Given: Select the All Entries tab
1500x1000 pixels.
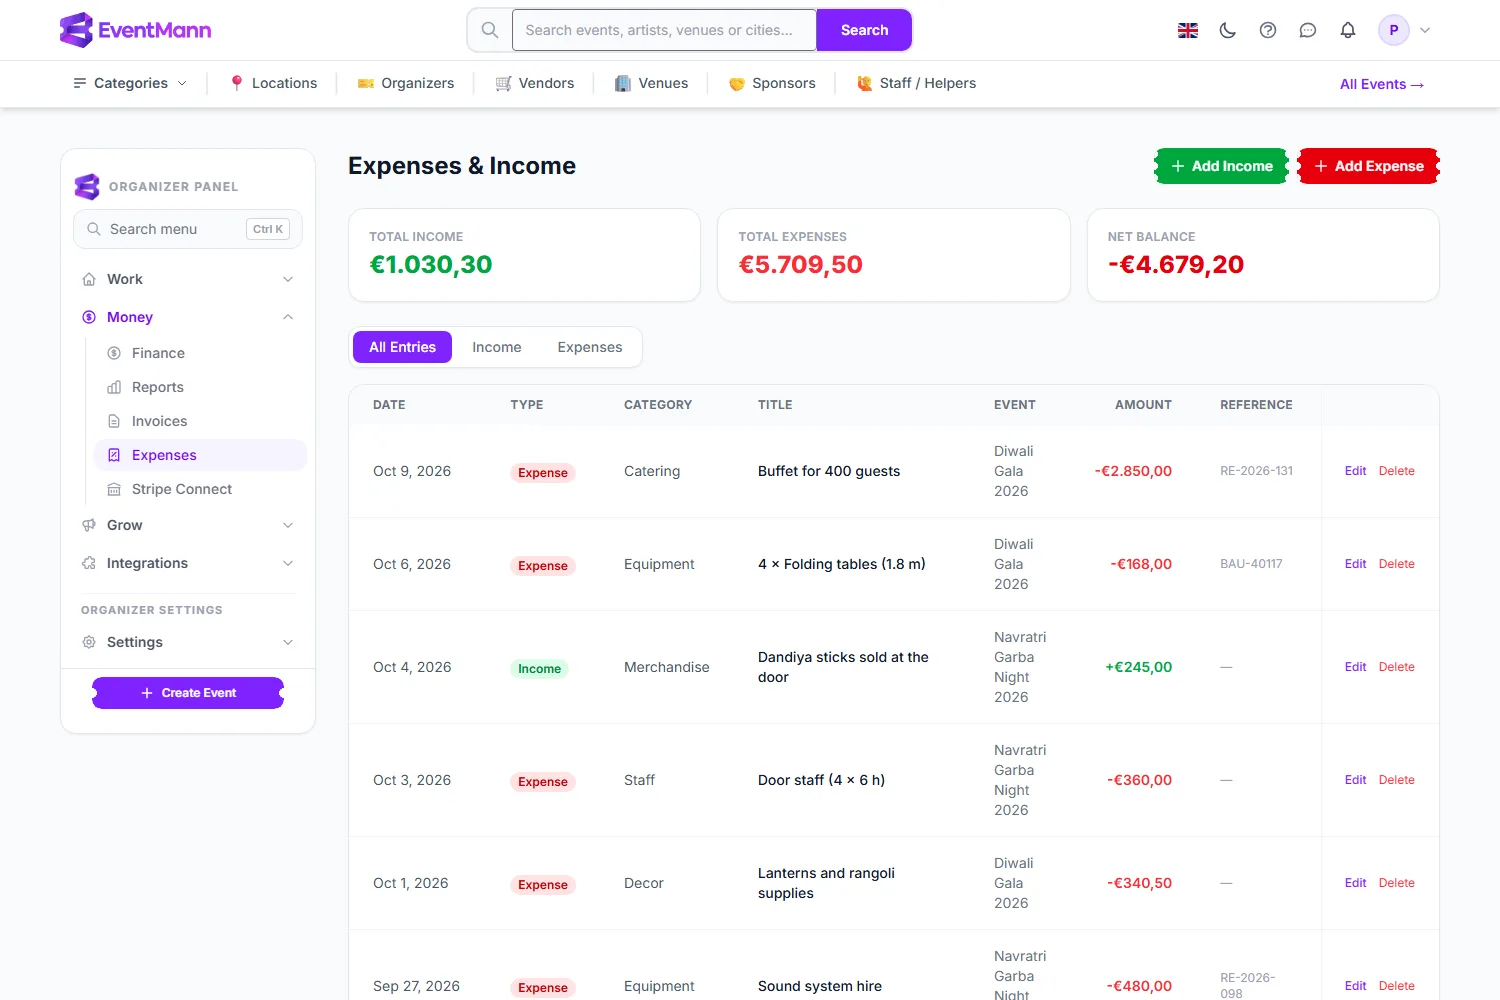Looking at the screenshot, I should click(402, 347).
